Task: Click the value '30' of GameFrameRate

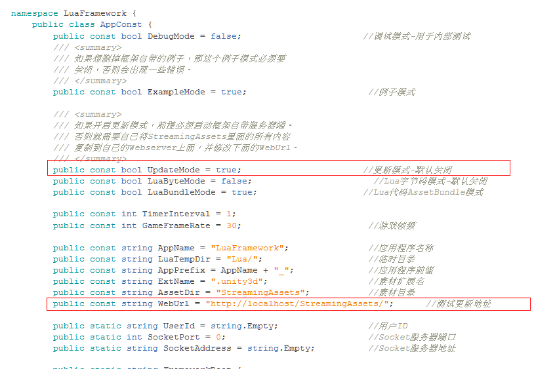Action: pyautogui.click(x=232, y=225)
